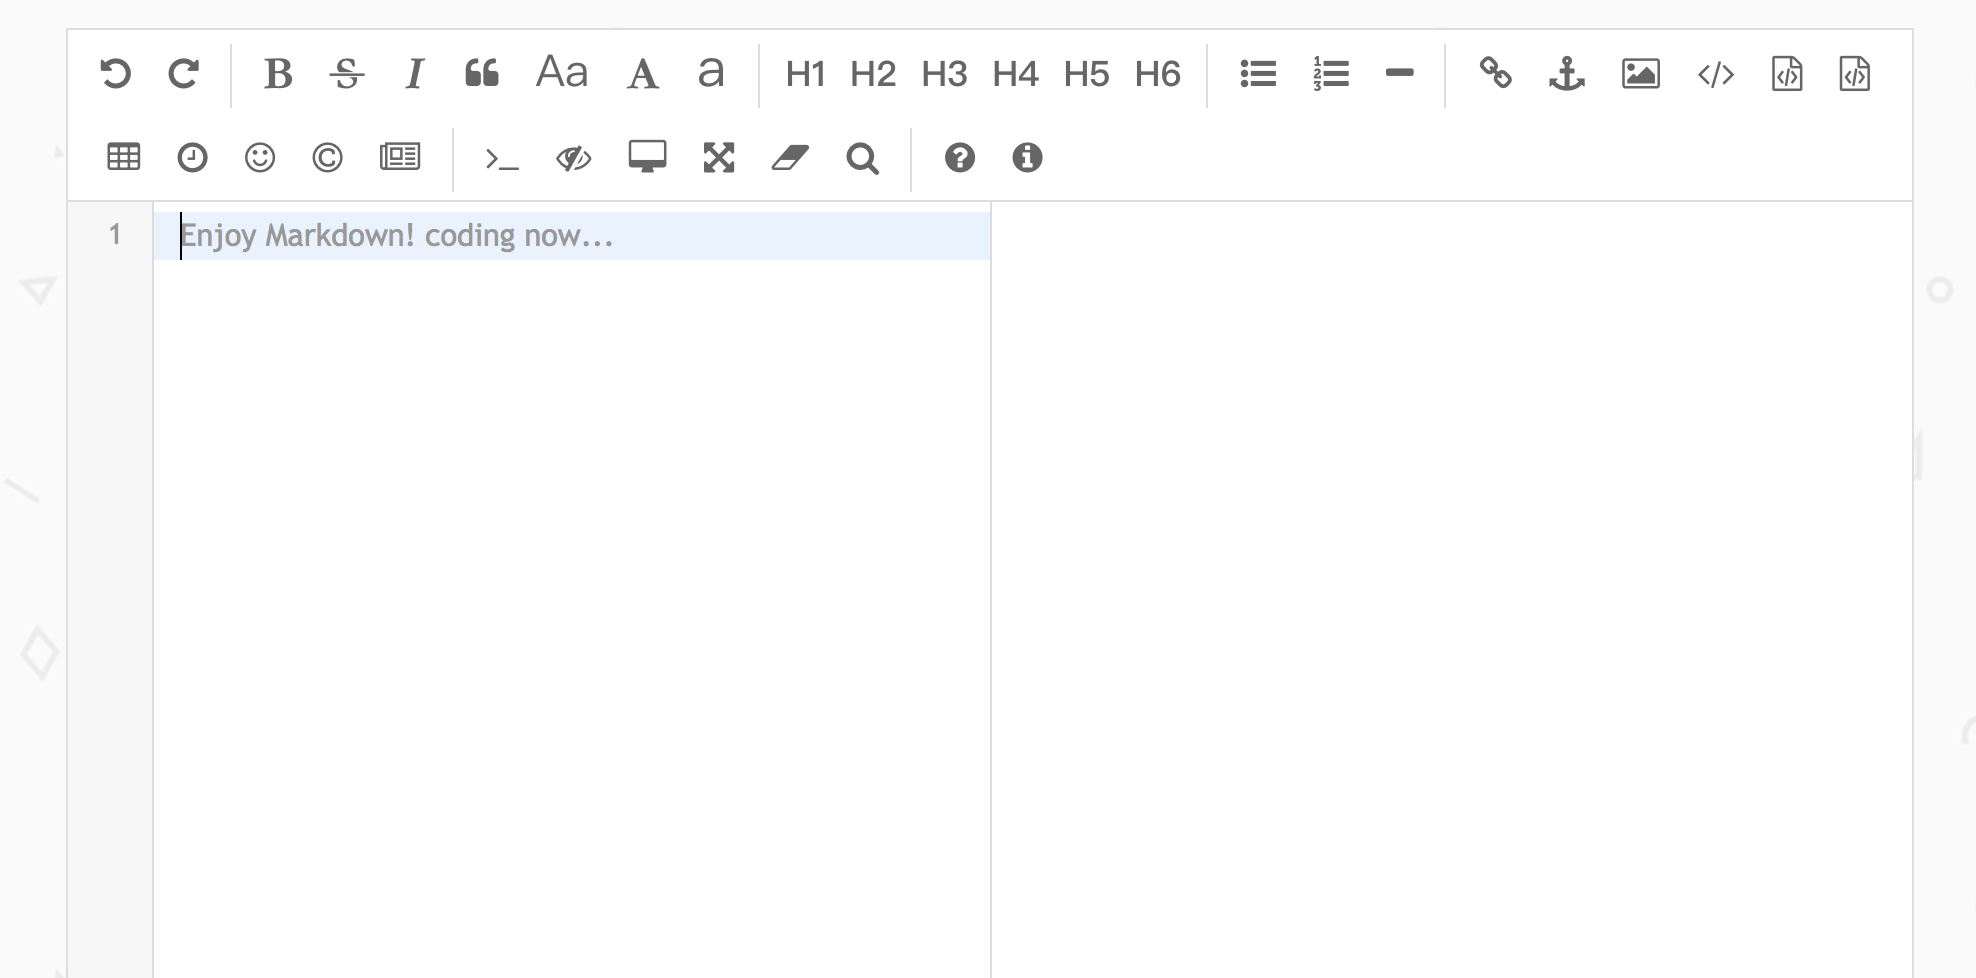Insert an H1 heading
This screenshot has height=978, width=1976.
(x=805, y=74)
